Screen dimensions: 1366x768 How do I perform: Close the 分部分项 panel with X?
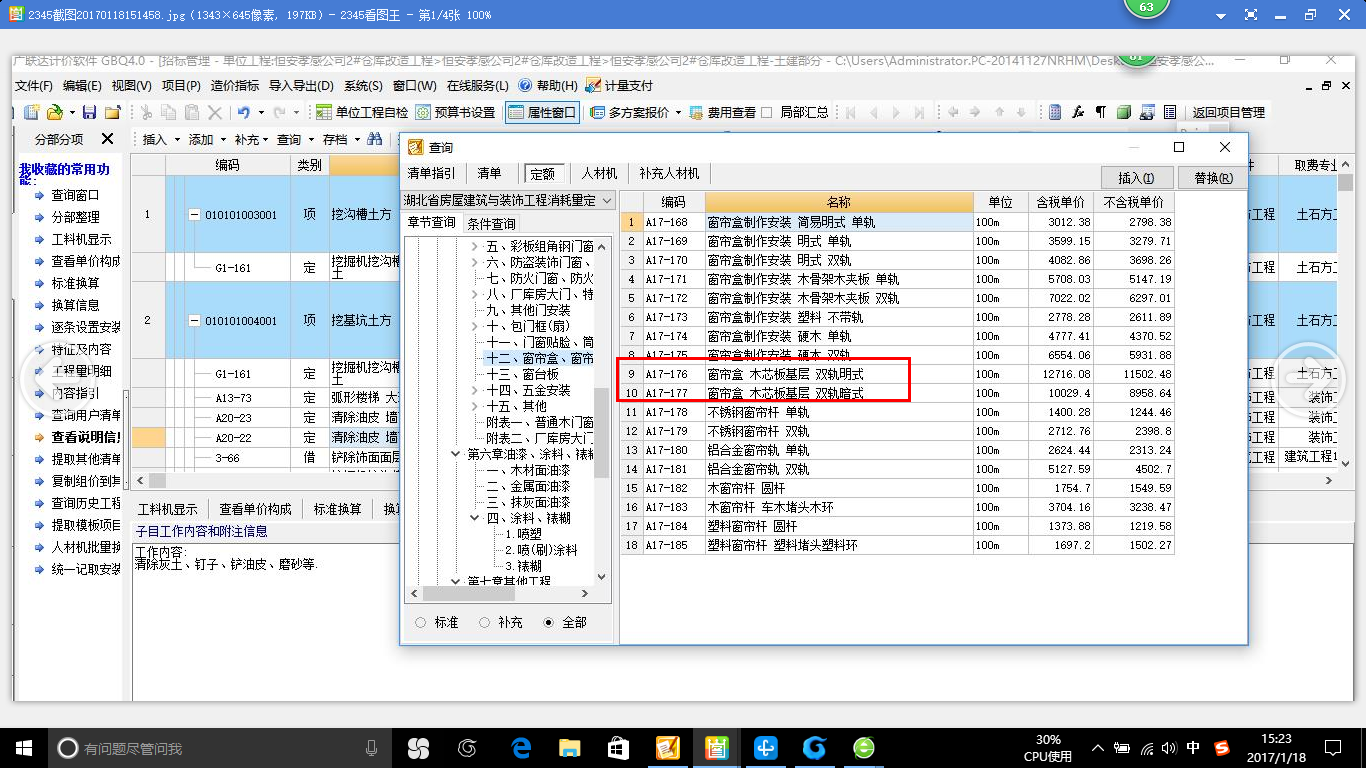108,139
